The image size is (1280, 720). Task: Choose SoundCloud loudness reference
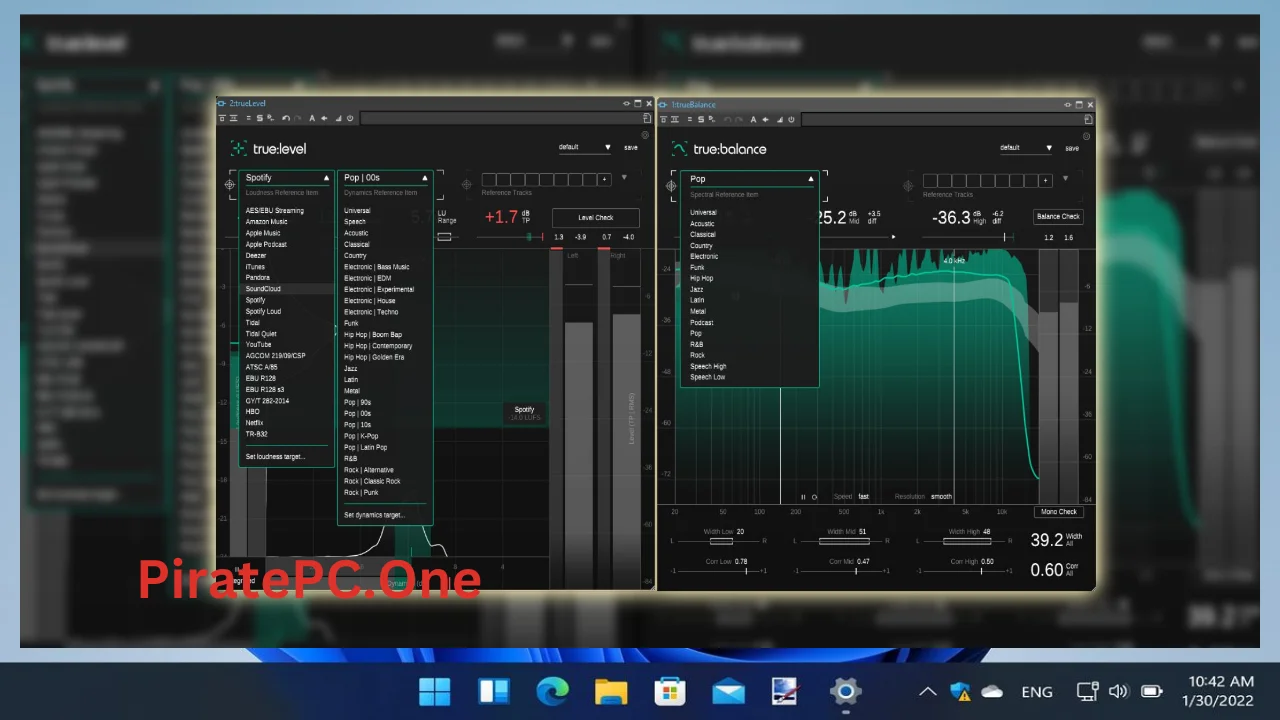pos(263,289)
